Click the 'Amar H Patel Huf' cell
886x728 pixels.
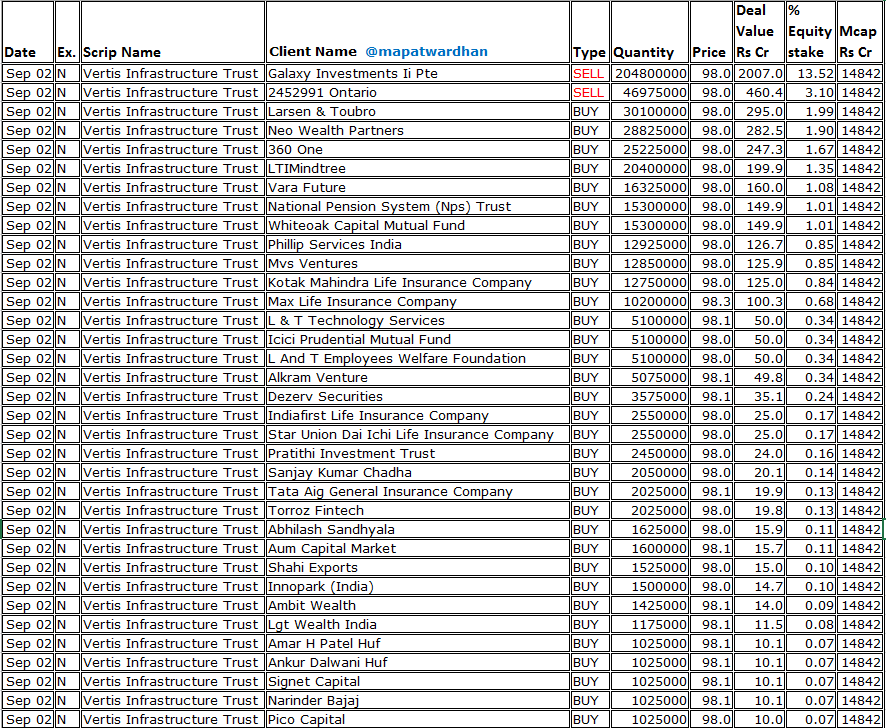point(418,643)
